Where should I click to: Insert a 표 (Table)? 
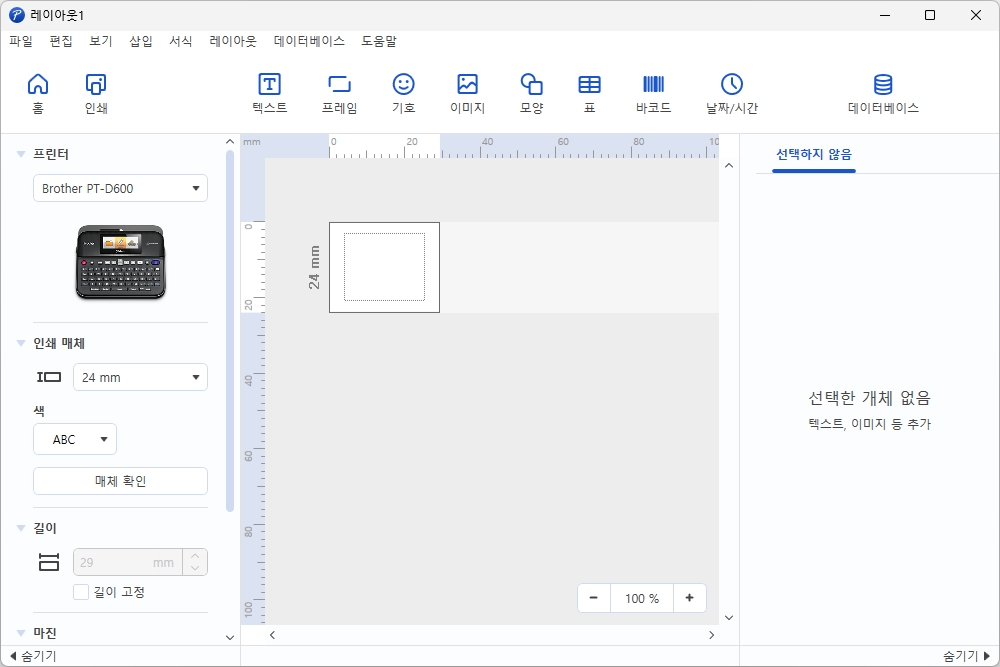(589, 93)
